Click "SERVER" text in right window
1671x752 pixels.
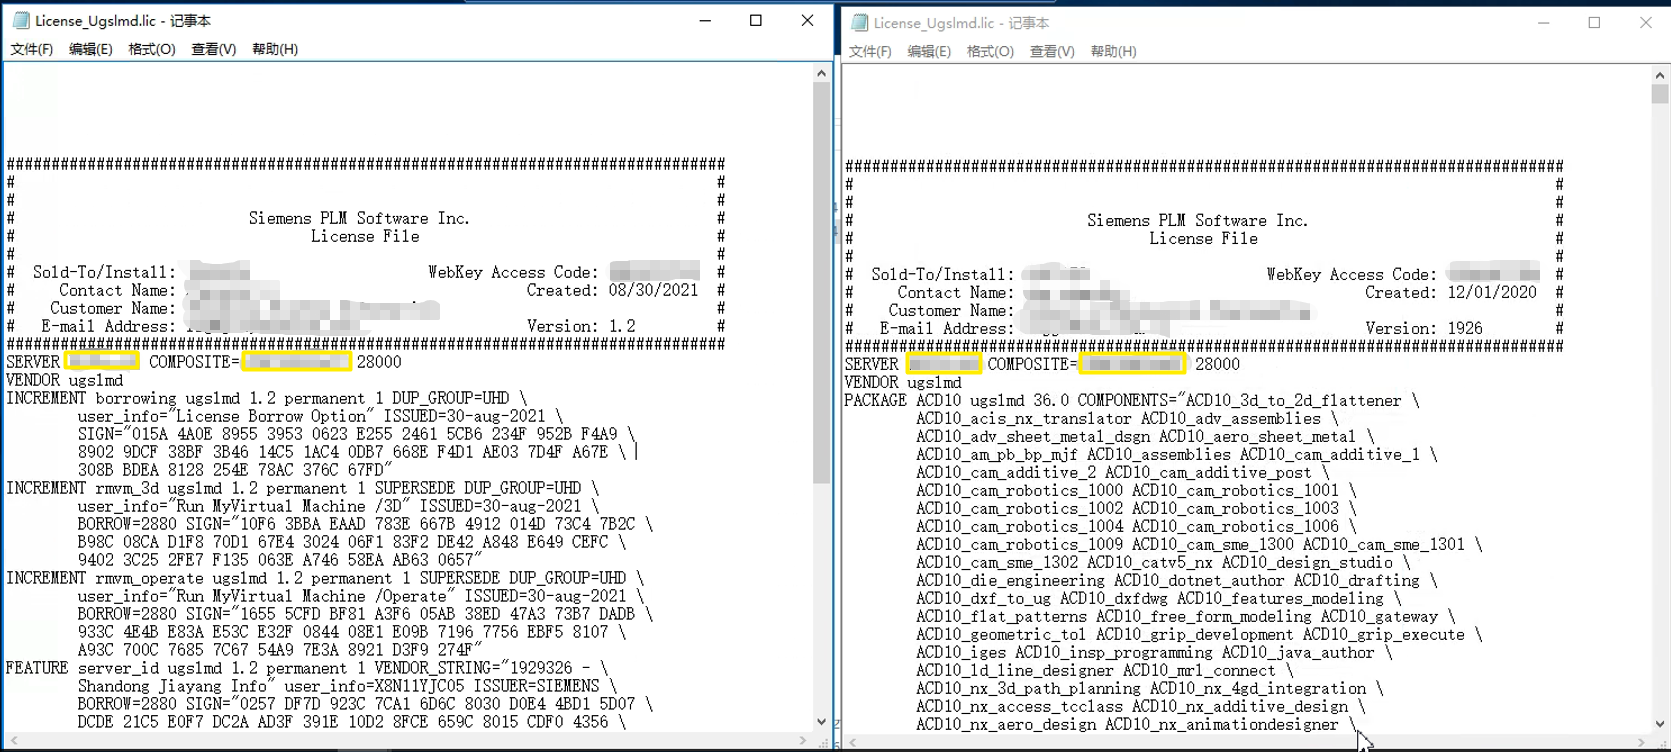click(x=871, y=364)
